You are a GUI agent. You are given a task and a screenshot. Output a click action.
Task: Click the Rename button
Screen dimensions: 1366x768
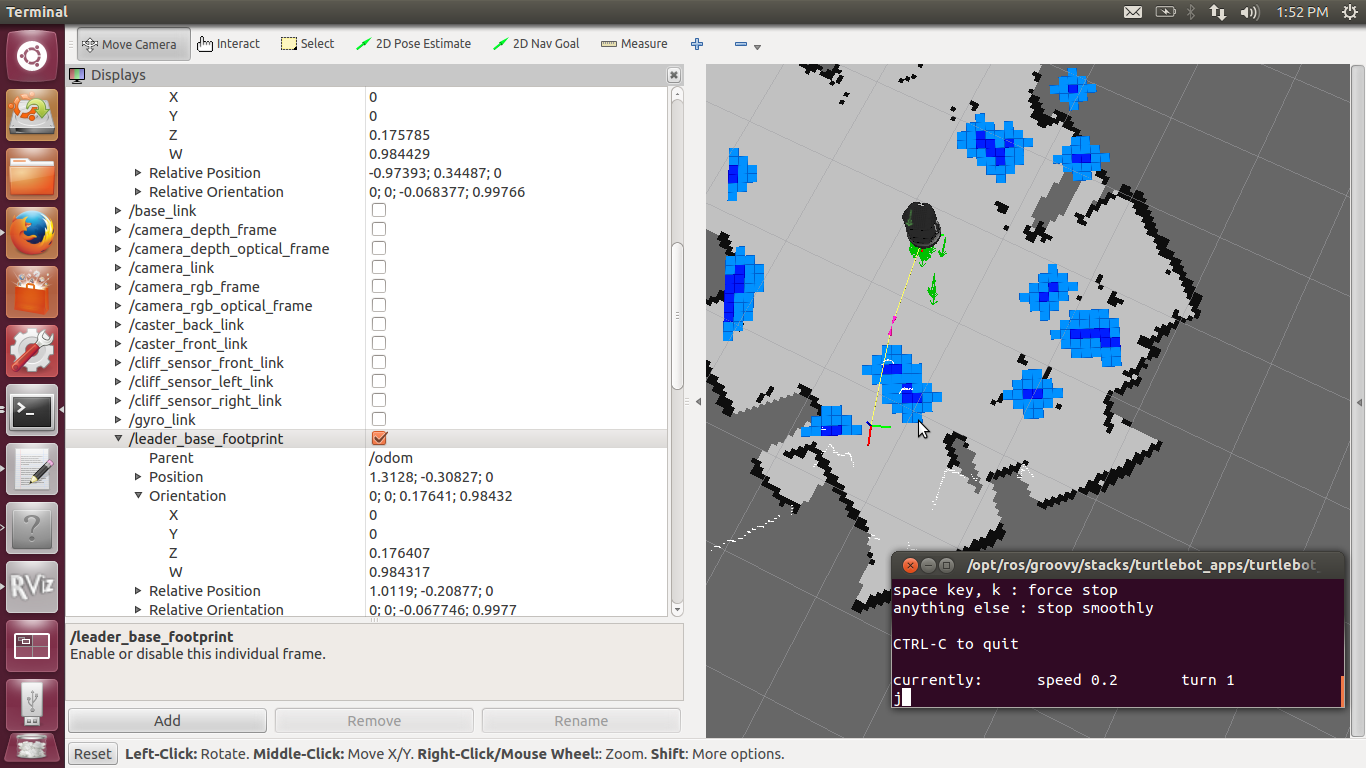[x=581, y=721]
